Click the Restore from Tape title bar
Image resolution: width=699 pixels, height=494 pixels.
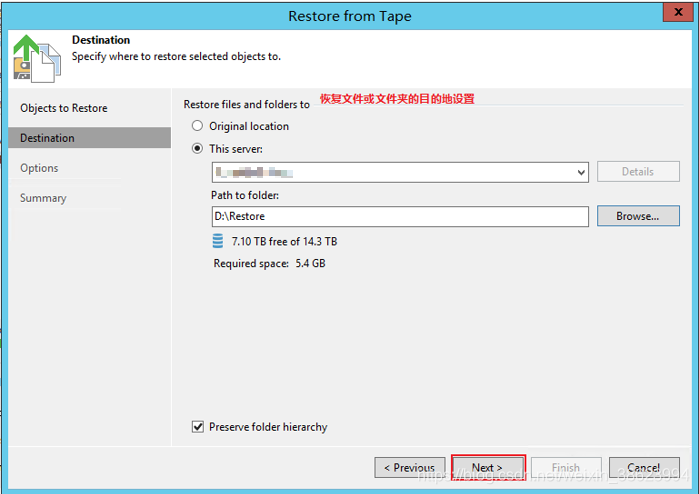pyautogui.click(x=350, y=16)
